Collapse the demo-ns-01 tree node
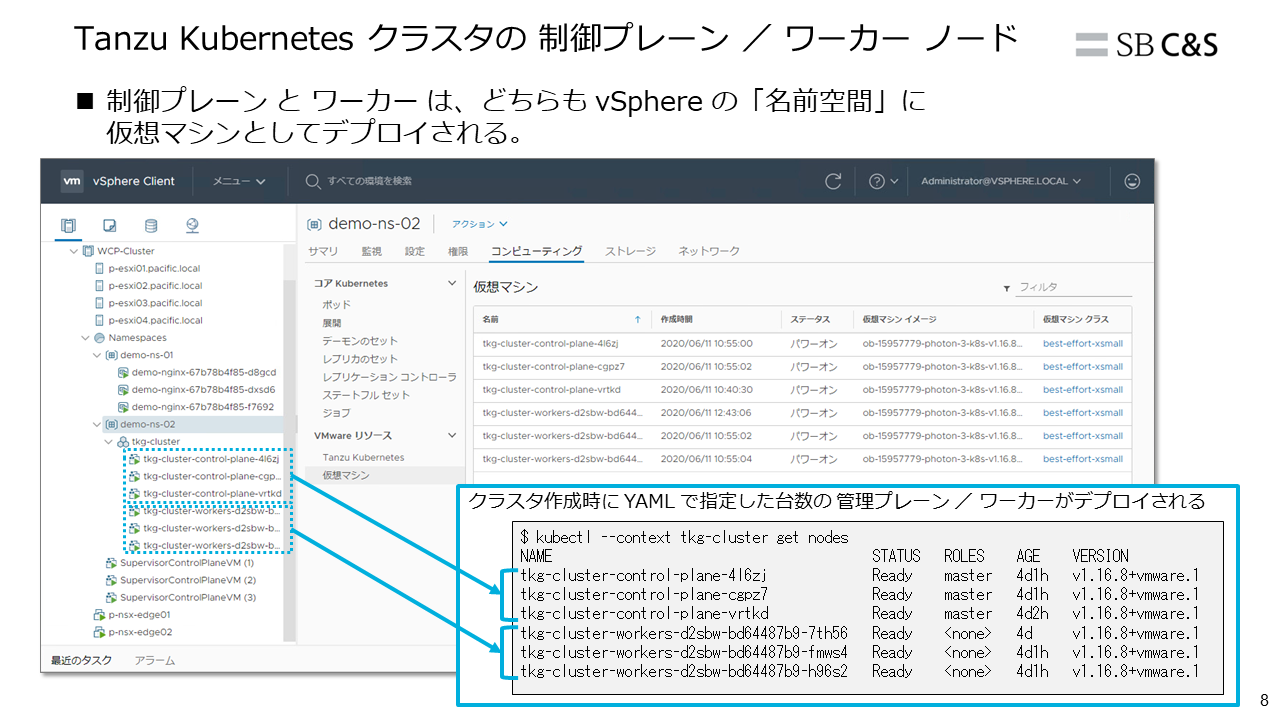This screenshot has height=720, width=1280. tap(96, 355)
